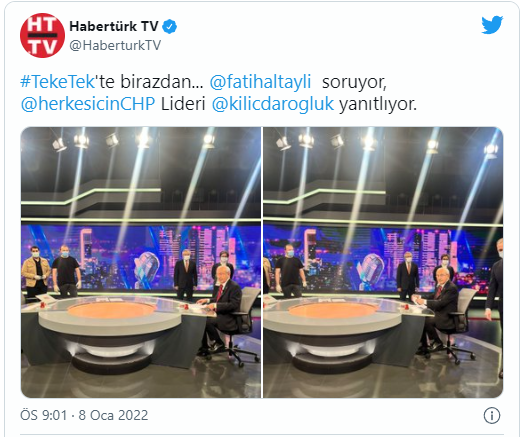Open the tweet timestamp ÖS 9:01
530x437 pixels.
pos(44,415)
